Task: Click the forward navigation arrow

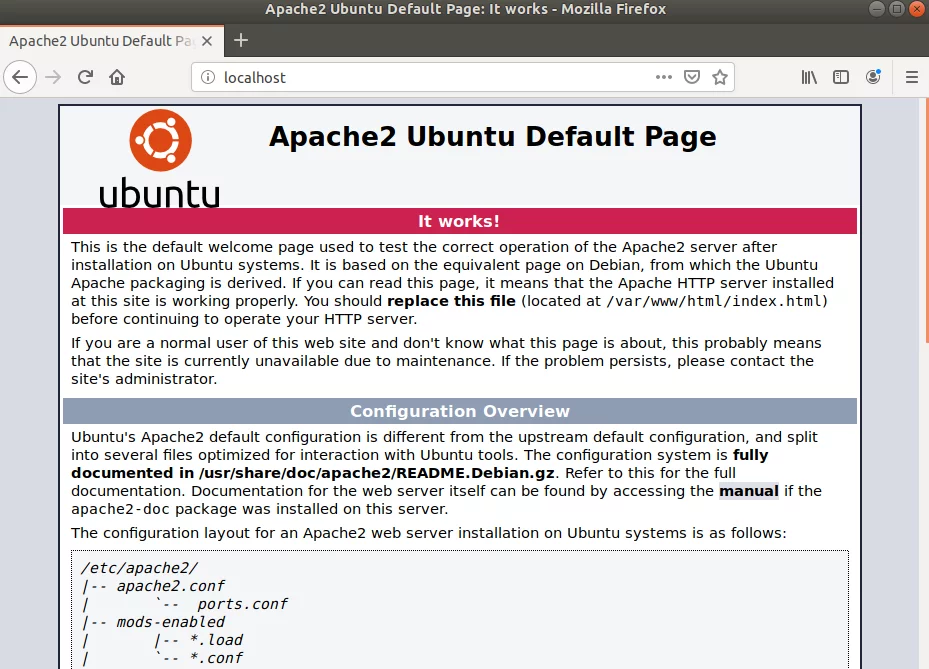Action: 53,77
